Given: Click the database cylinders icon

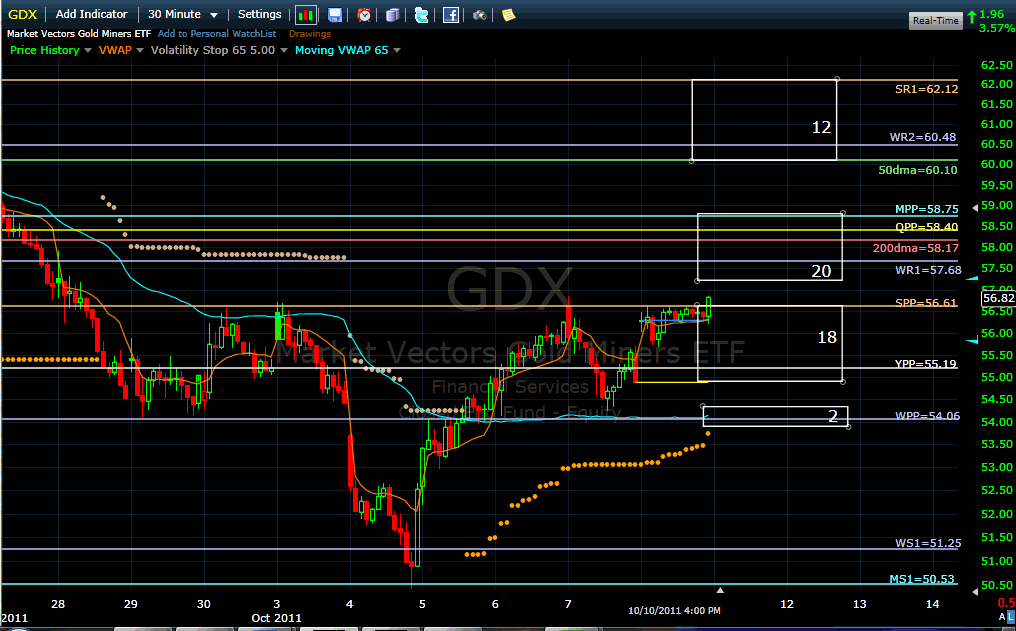Looking at the screenshot, I should click(393, 14).
